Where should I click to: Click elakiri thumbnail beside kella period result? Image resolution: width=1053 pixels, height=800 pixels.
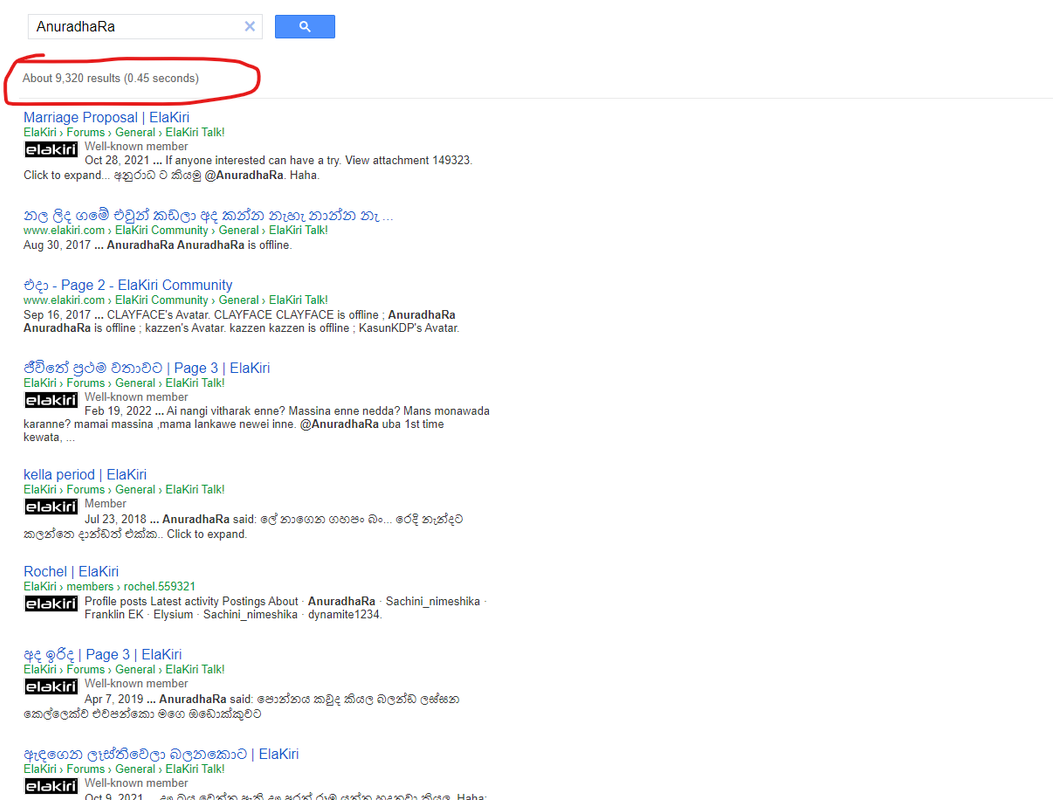51,506
